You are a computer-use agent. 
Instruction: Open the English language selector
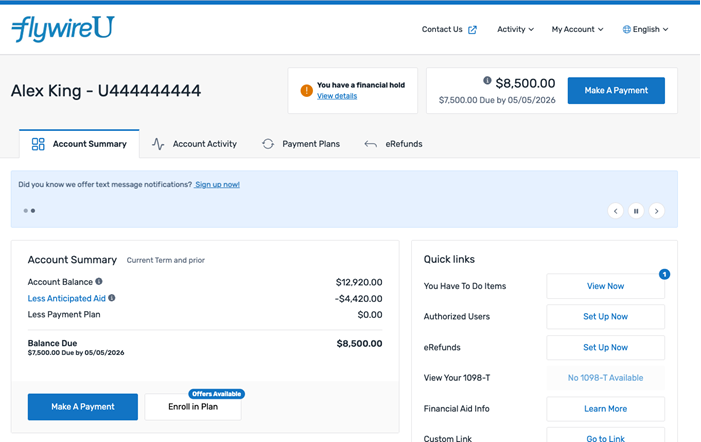[646, 29]
